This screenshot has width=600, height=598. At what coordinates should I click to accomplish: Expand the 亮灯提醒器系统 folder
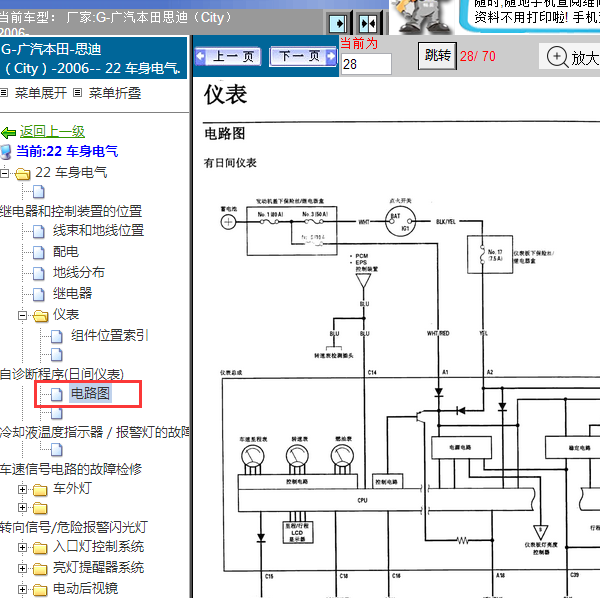(23, 569)
